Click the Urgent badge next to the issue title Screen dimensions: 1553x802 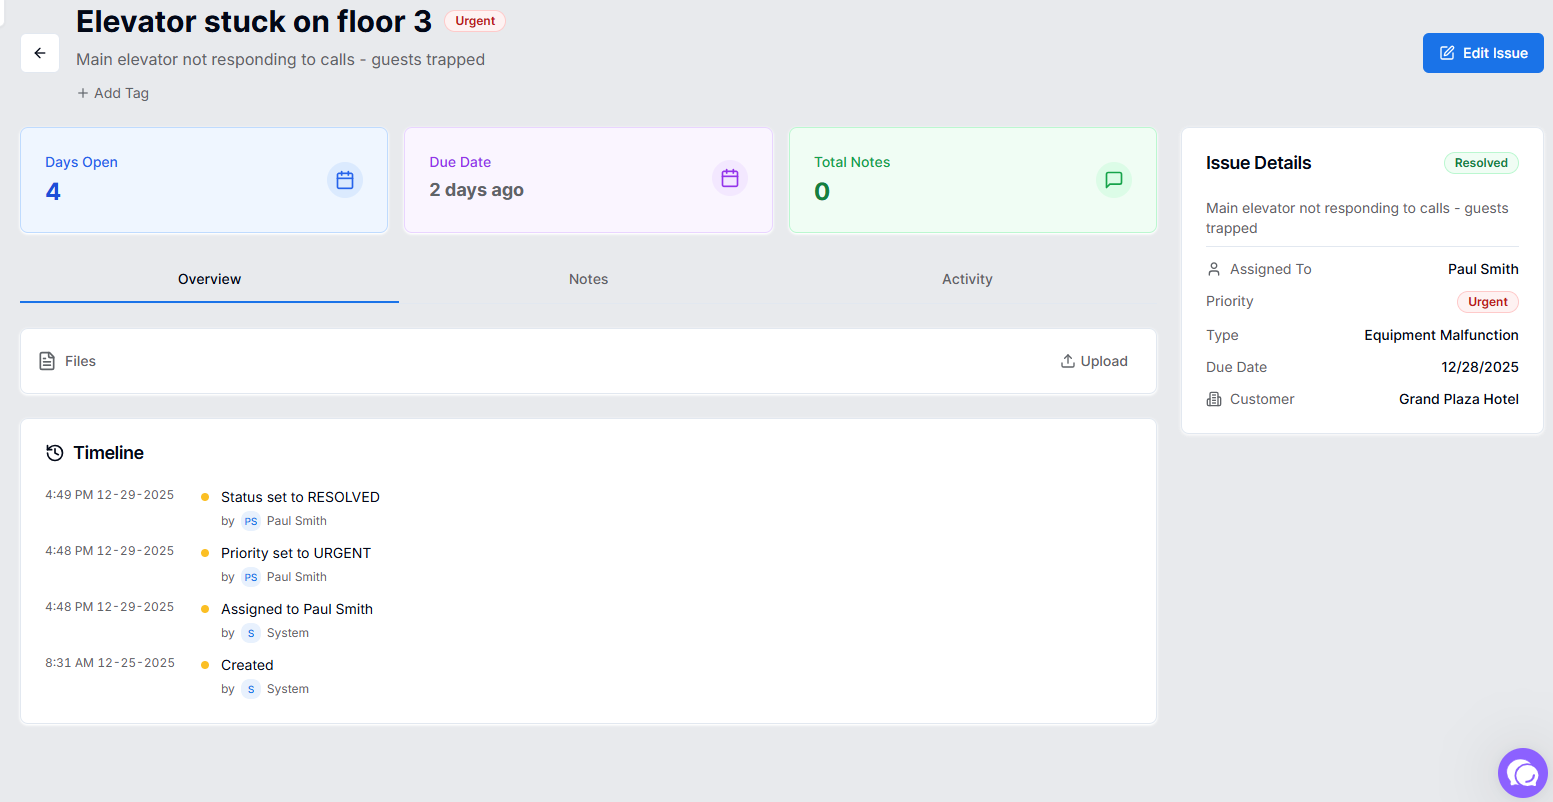(474, 20)
